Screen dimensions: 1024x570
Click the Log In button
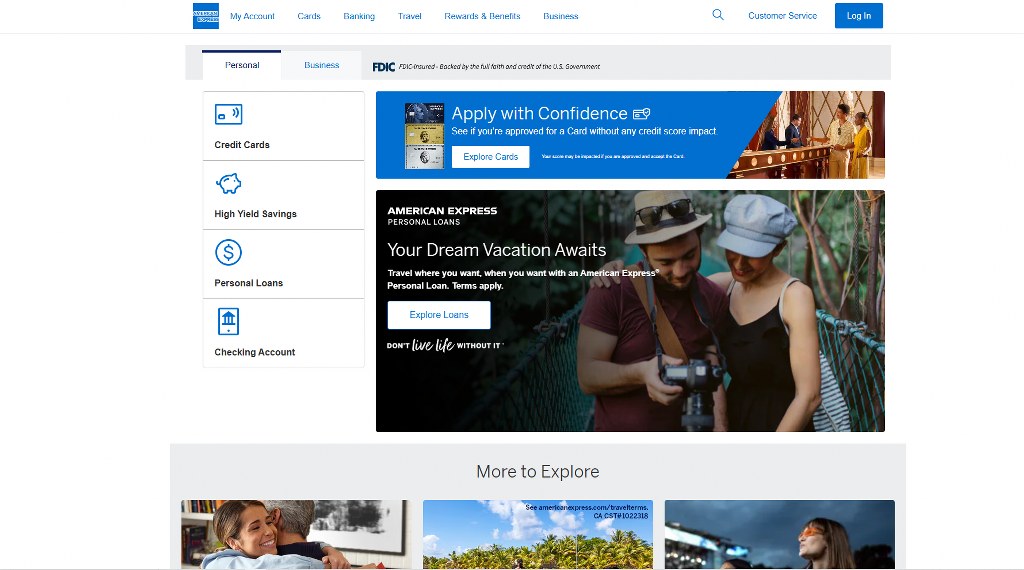click(x=859, y=16)
